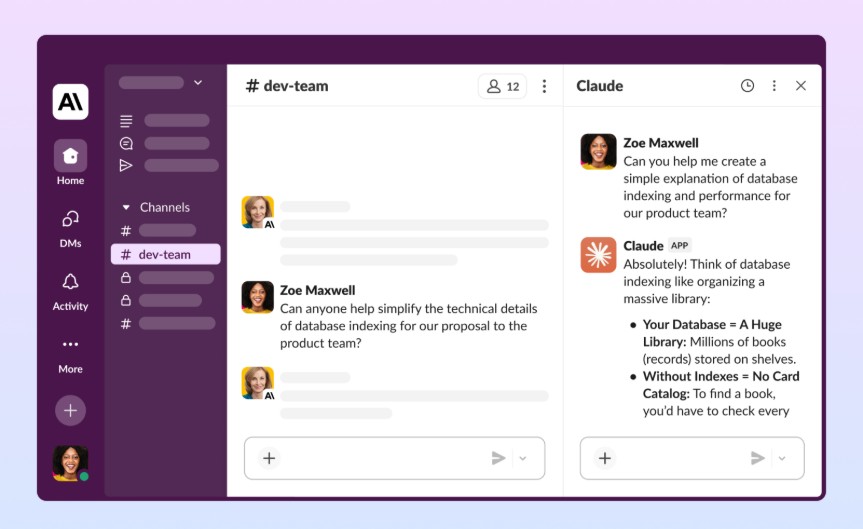
Task: Open the dev-team channel options menu
Action: (544, 86)
